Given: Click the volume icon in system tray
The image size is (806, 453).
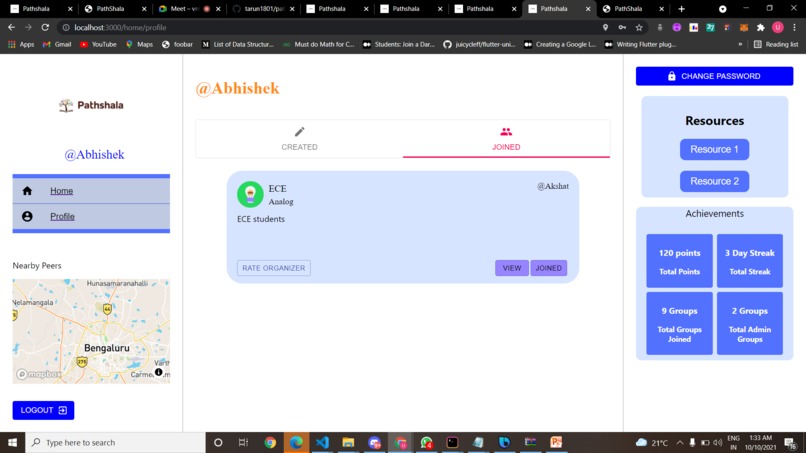Looking at the screenshot, I should click(718, 443).
